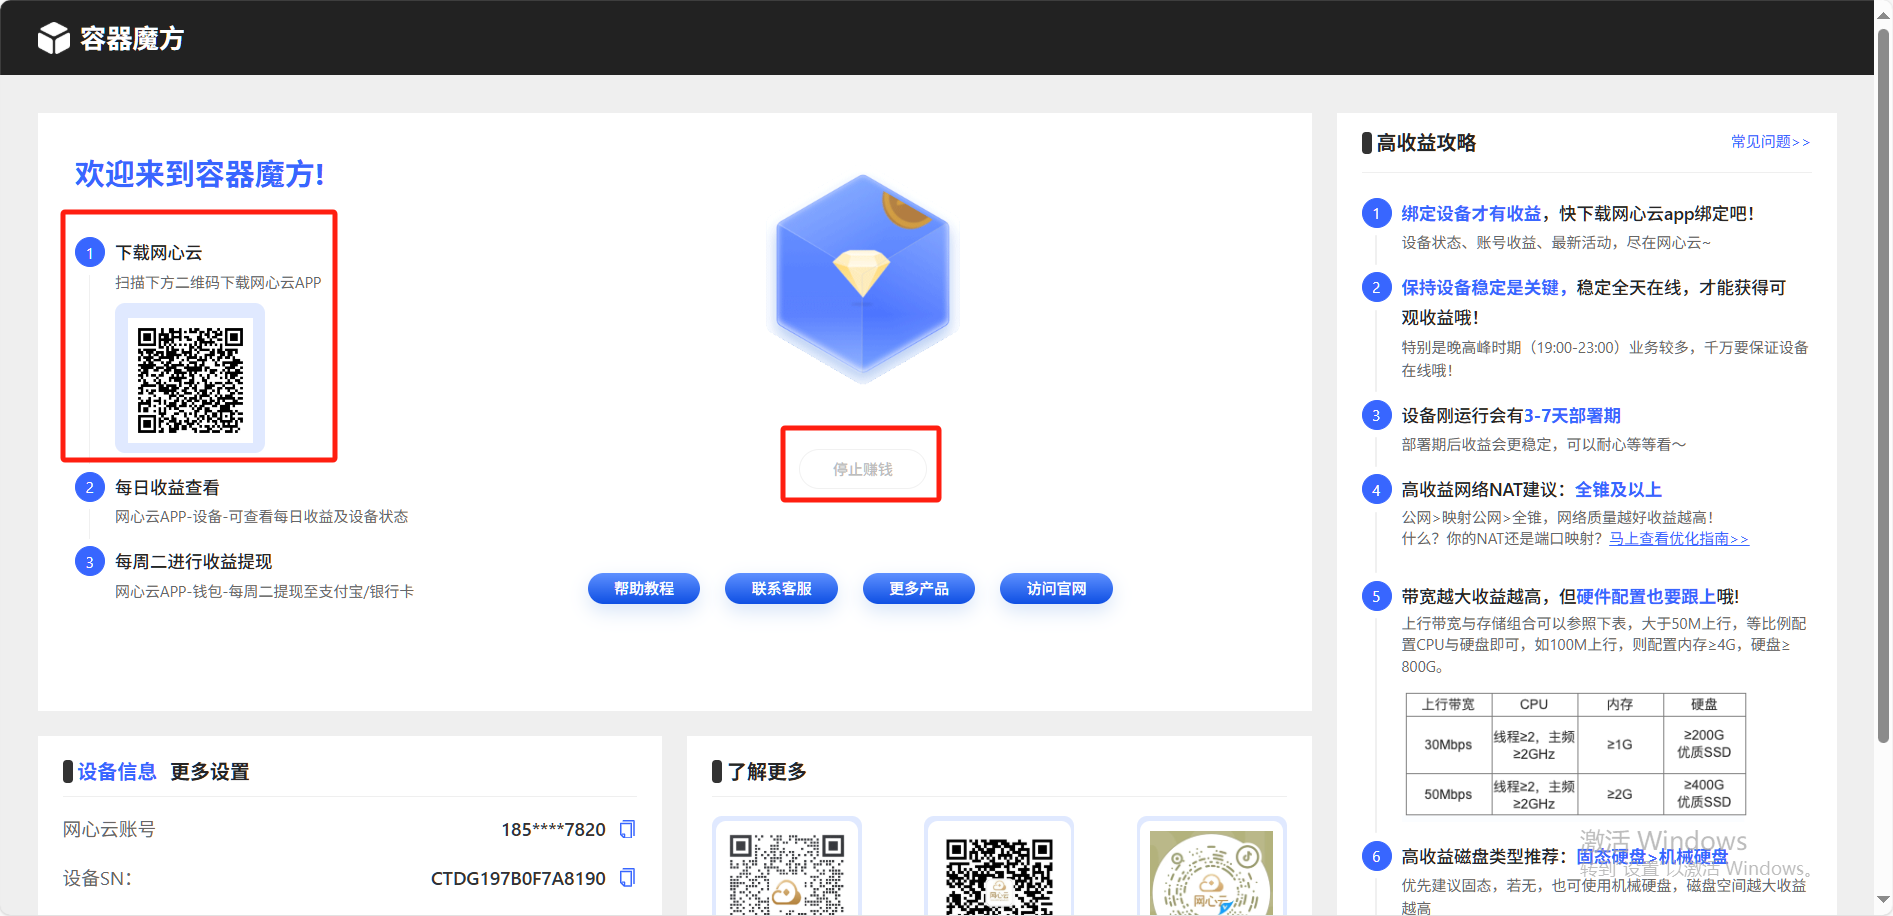The image size is (1893, 916).
Task: Open 更多产品
Action: coord(919,588)
